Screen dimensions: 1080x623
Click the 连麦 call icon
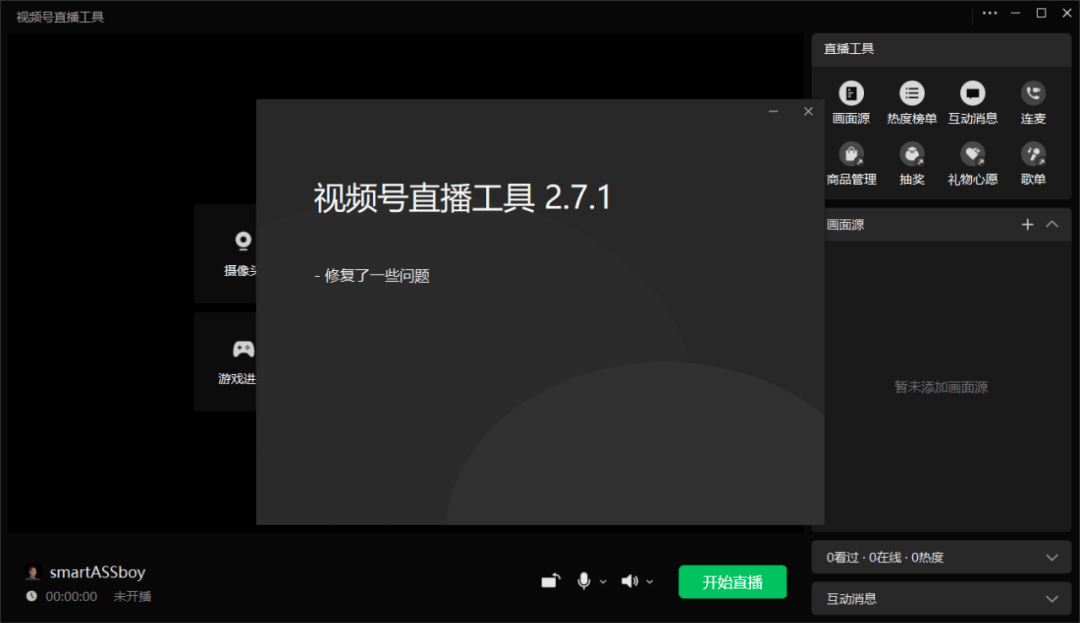pos(1033,95)
